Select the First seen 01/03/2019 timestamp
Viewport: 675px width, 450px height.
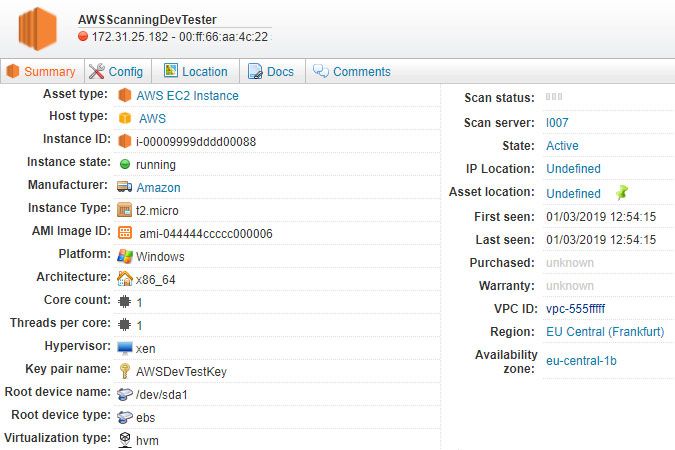tap(601, 217)
